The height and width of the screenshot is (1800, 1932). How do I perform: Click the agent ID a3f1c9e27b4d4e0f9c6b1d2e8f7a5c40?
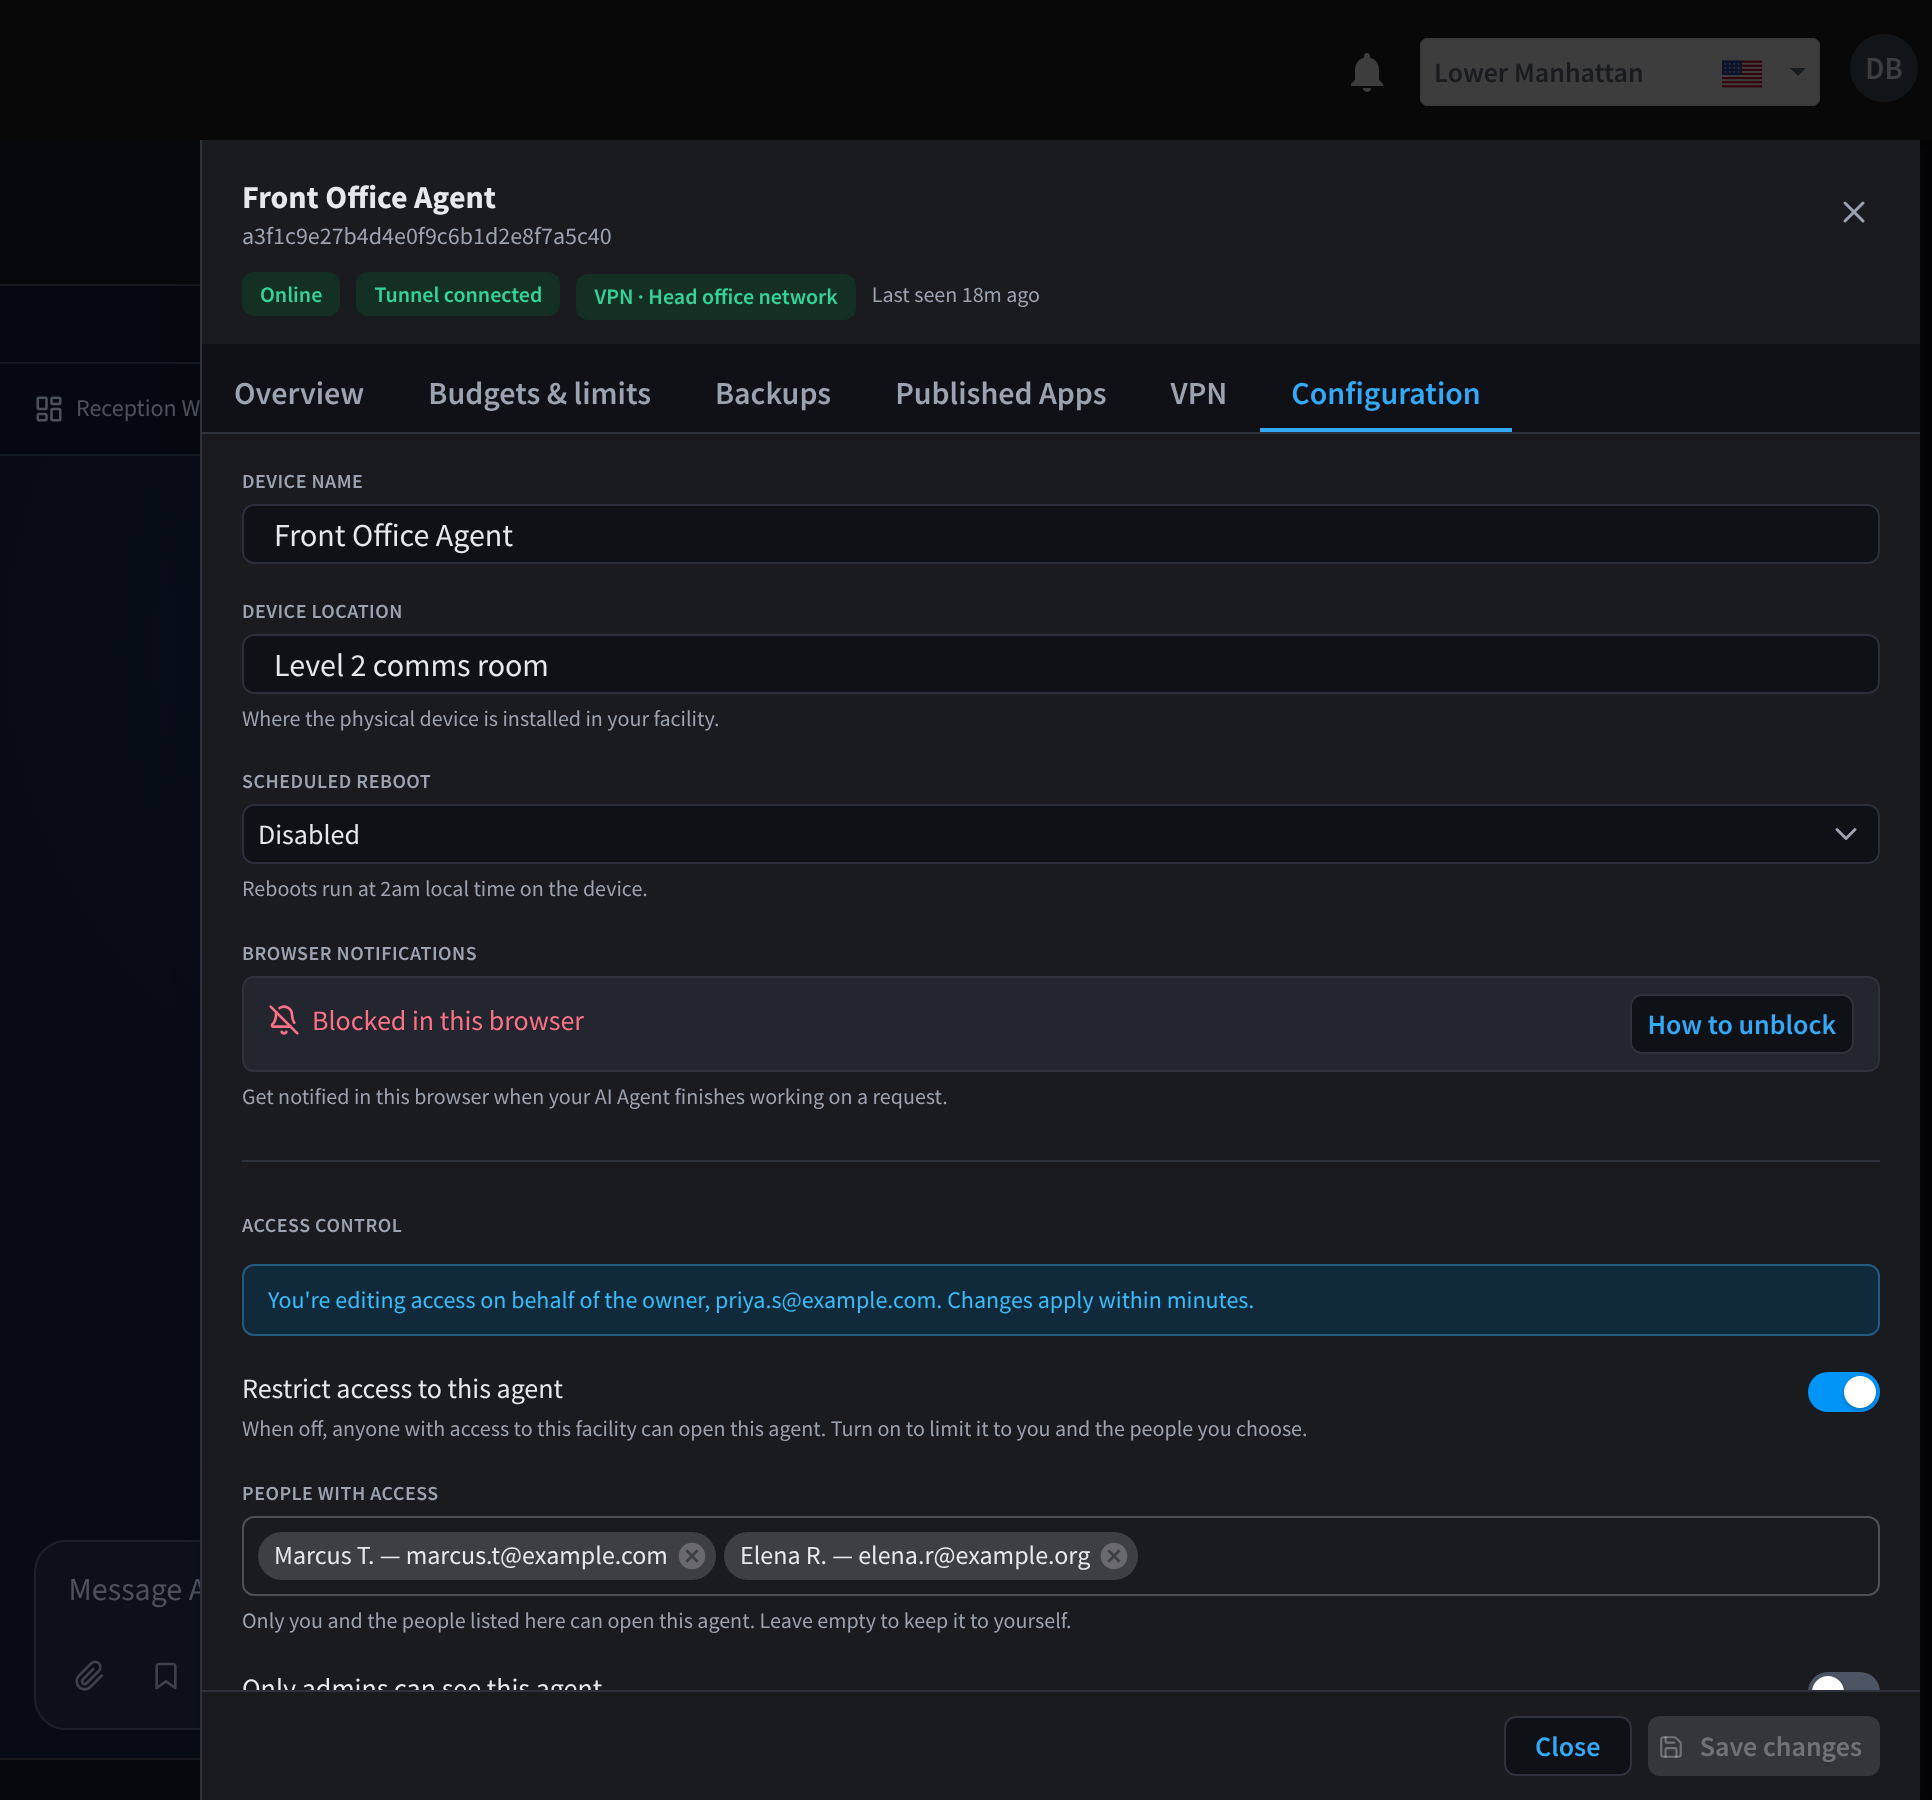[427, 236]
